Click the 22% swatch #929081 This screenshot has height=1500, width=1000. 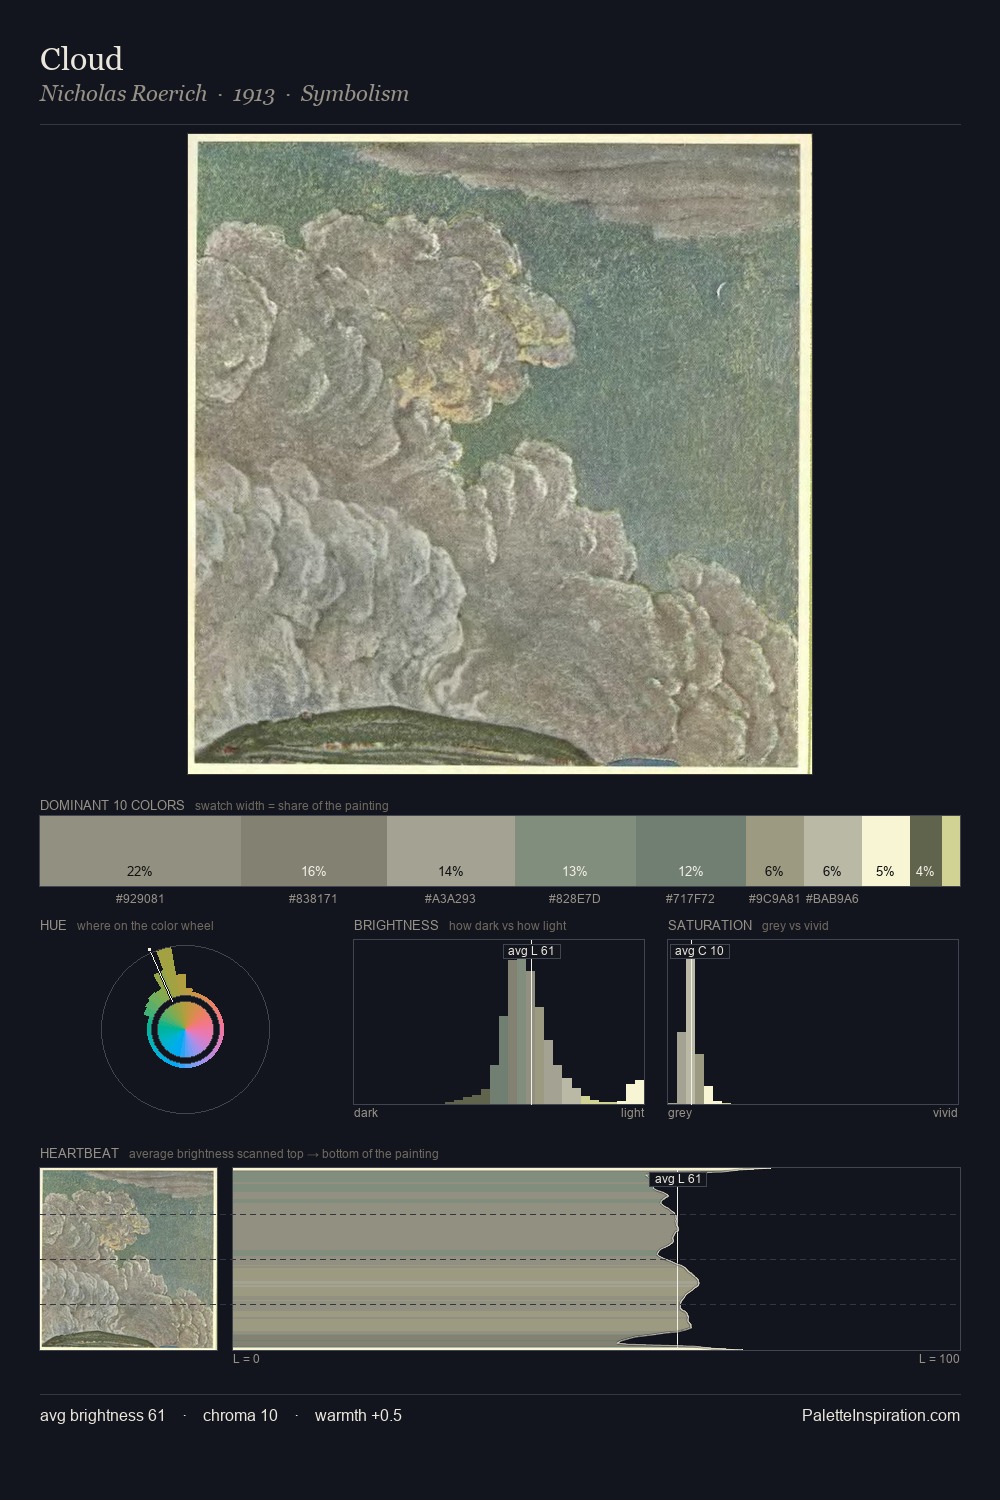[140, 851]
